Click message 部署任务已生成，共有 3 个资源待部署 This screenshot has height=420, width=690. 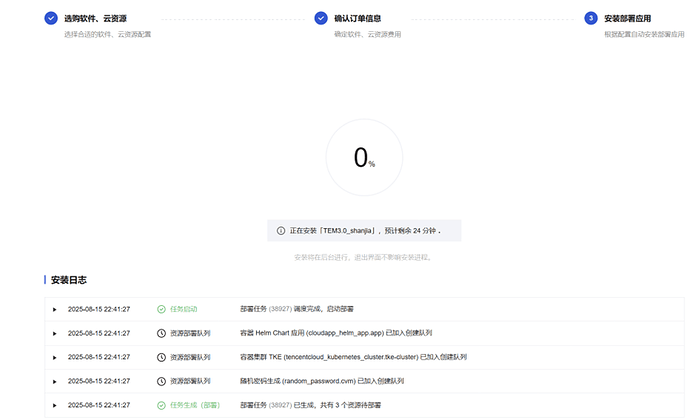[310, 405]
